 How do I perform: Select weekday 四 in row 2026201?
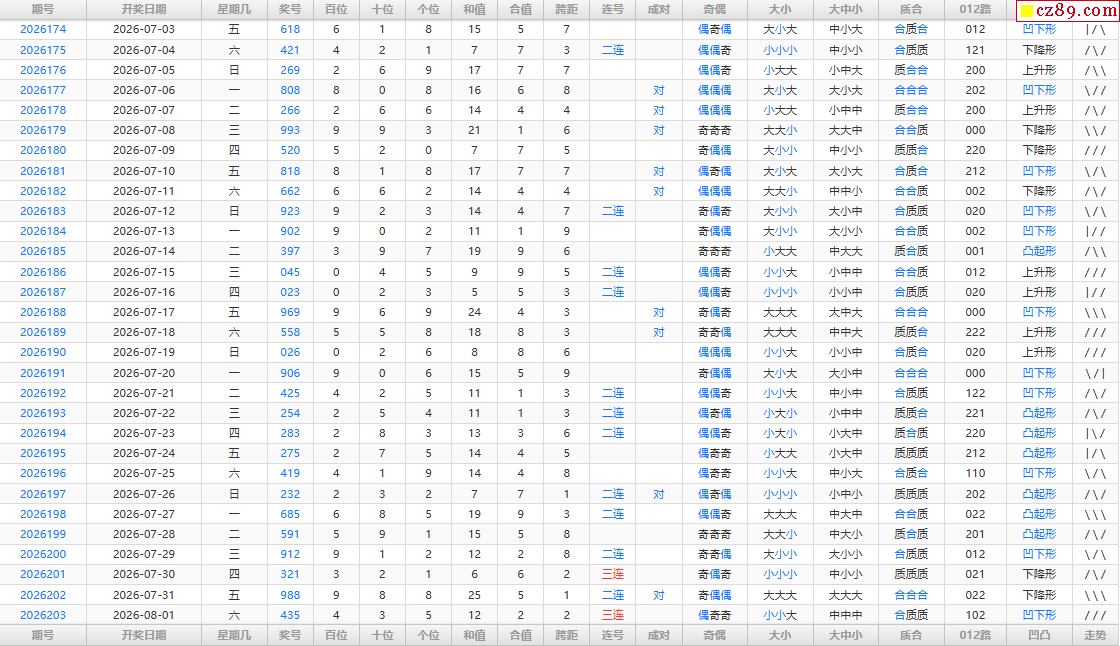coord(234,574)
